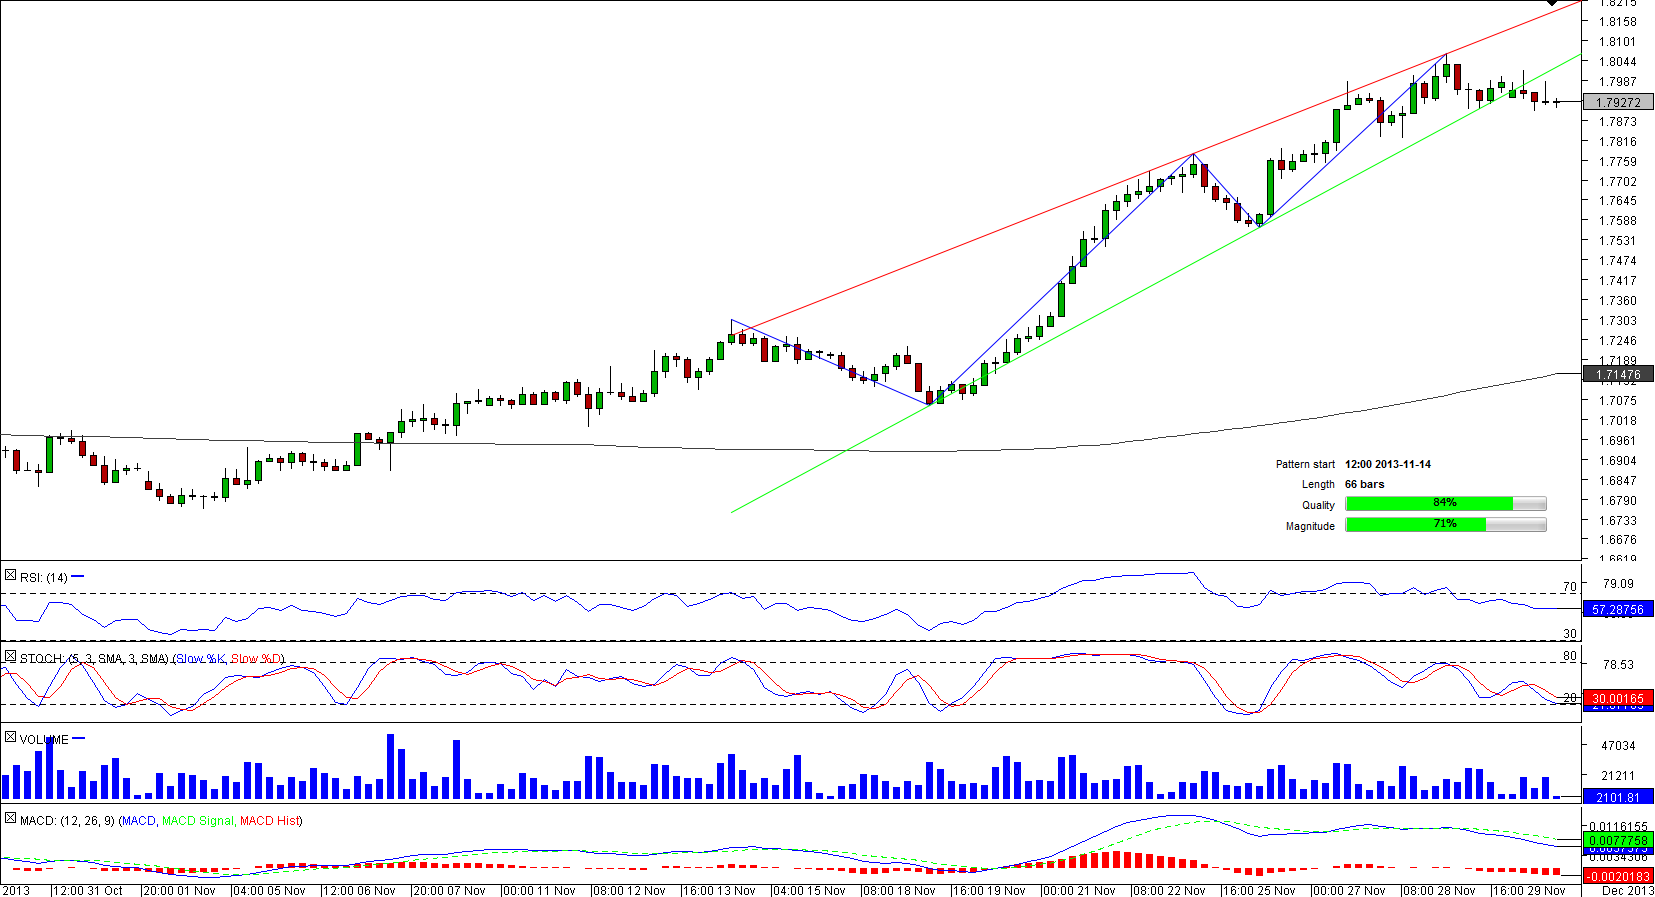This screenshot has width=1655, height=897.
Task: Click the VOLUME indicator label
Action: [44, 740]
